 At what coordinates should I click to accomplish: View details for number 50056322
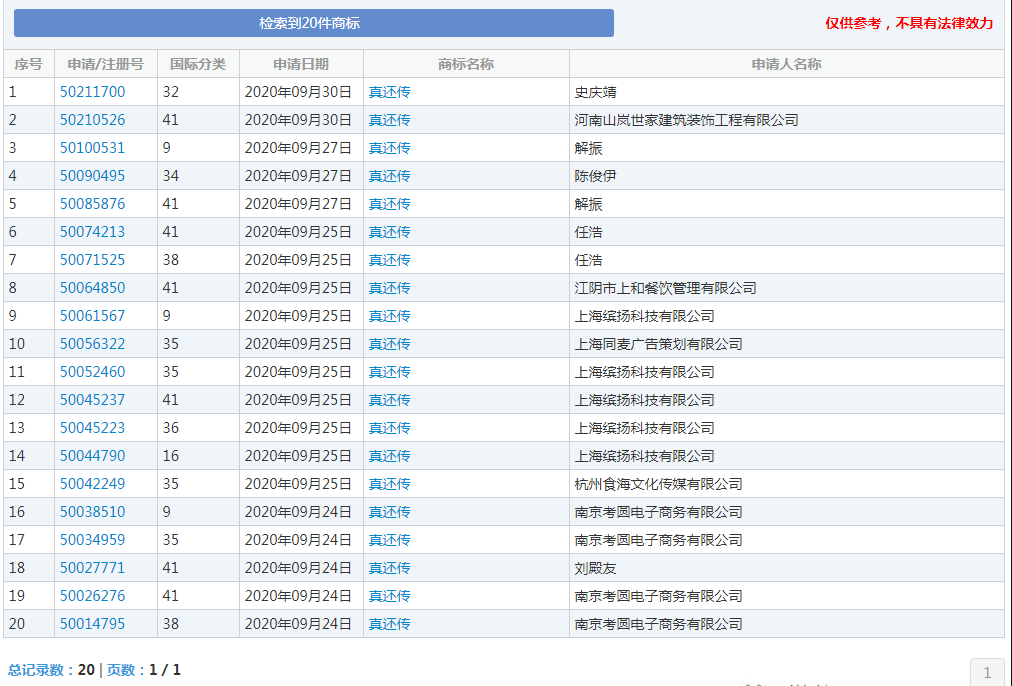click(x=92, y=344)
